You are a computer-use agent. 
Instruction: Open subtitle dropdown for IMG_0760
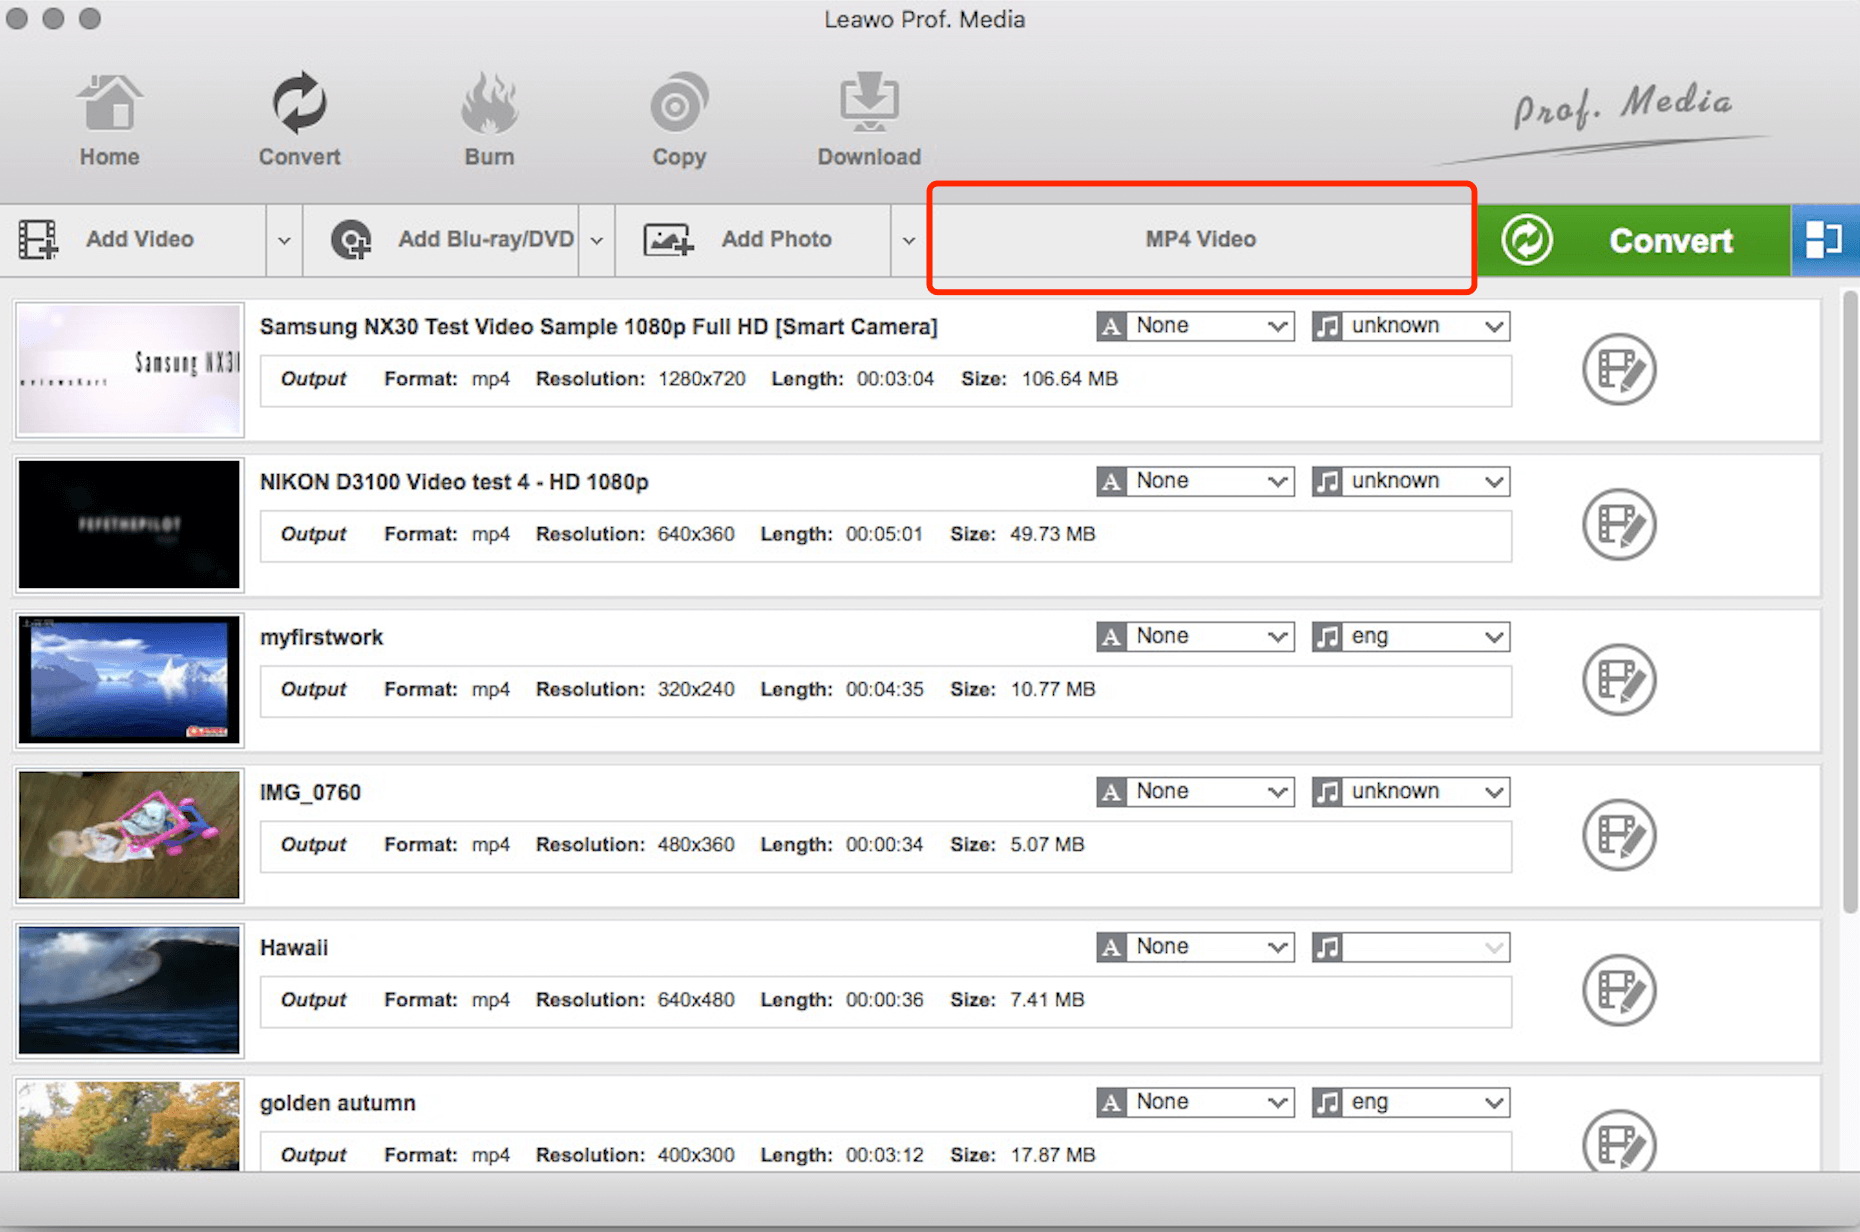pos(1195,791)
